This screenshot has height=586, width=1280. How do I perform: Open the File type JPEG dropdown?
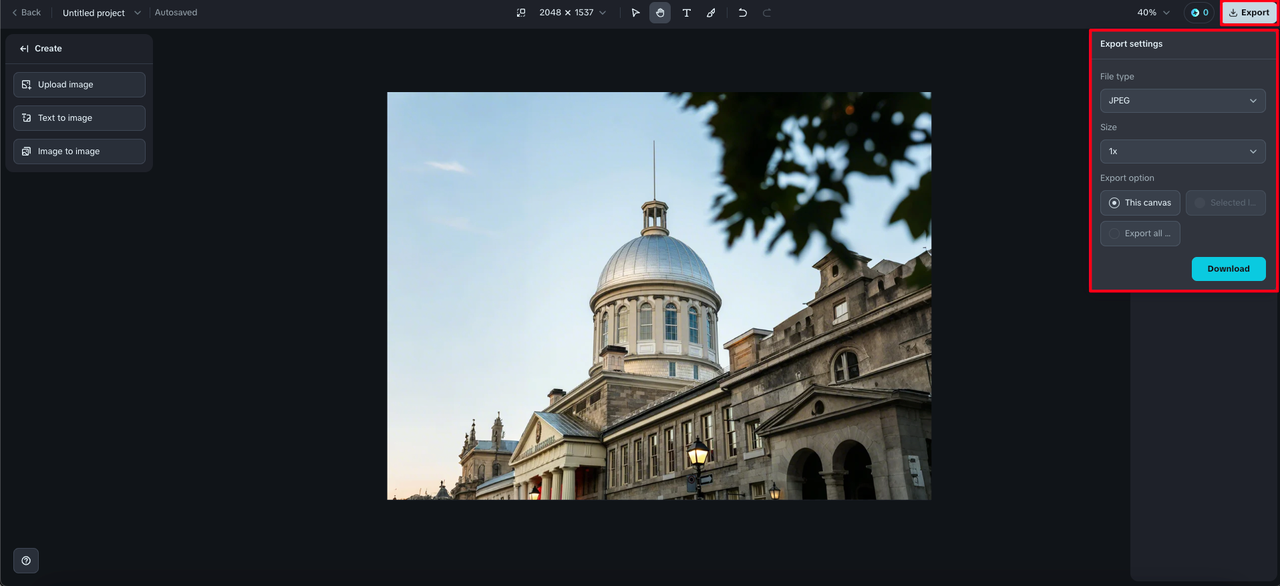[1182, 101]
